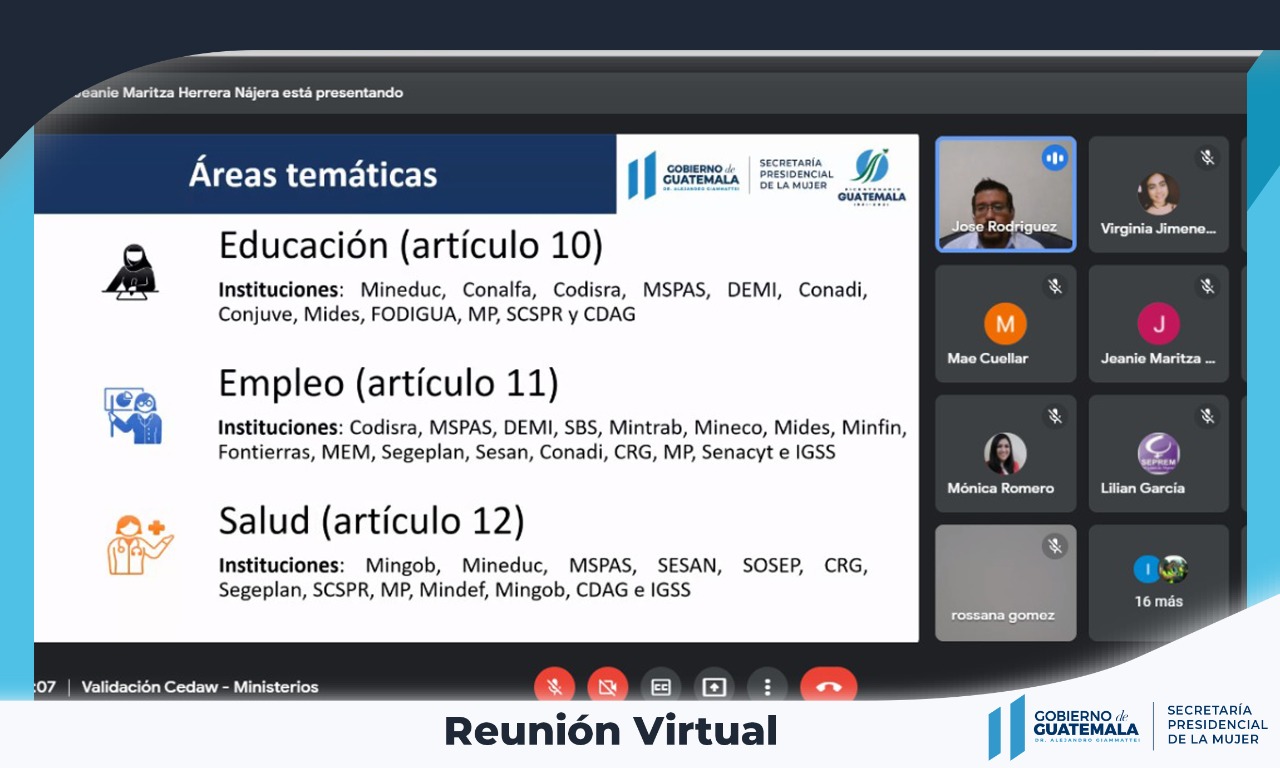Click the muted mic icon on Virginia Jimenez's tile

(x=1207, y=157)
